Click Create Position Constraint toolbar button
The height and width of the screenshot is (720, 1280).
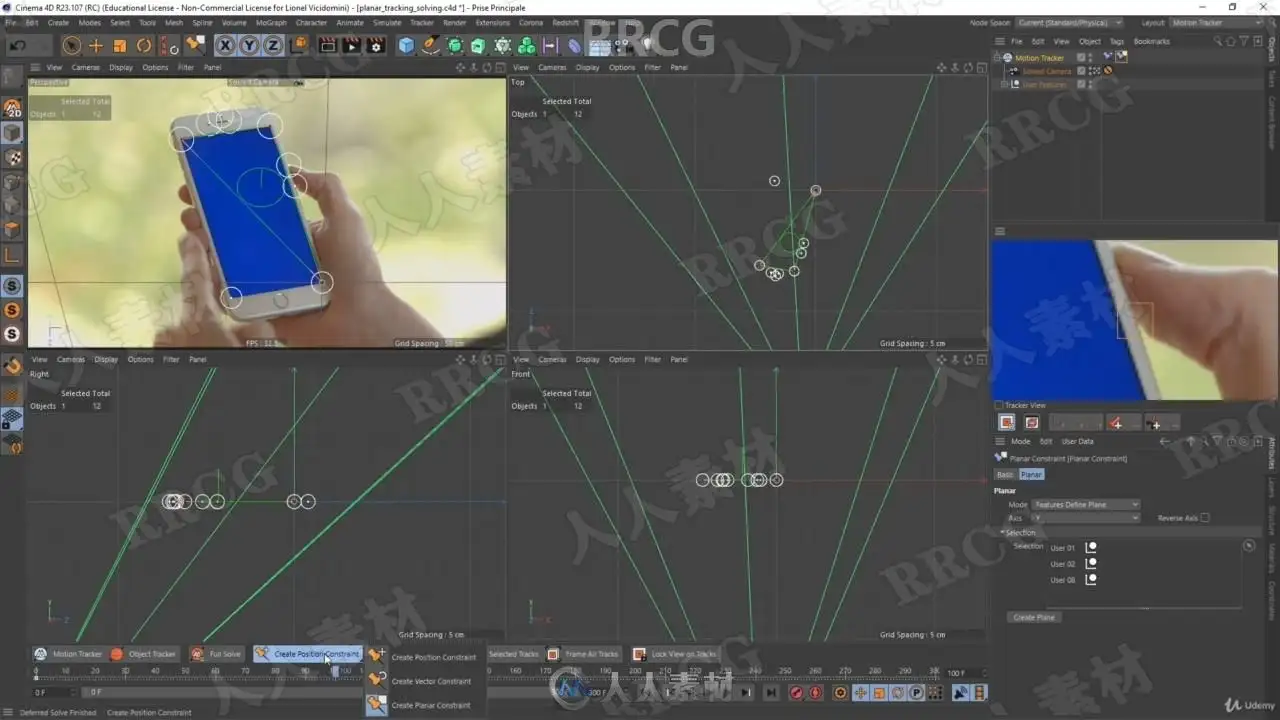(307, 654)
